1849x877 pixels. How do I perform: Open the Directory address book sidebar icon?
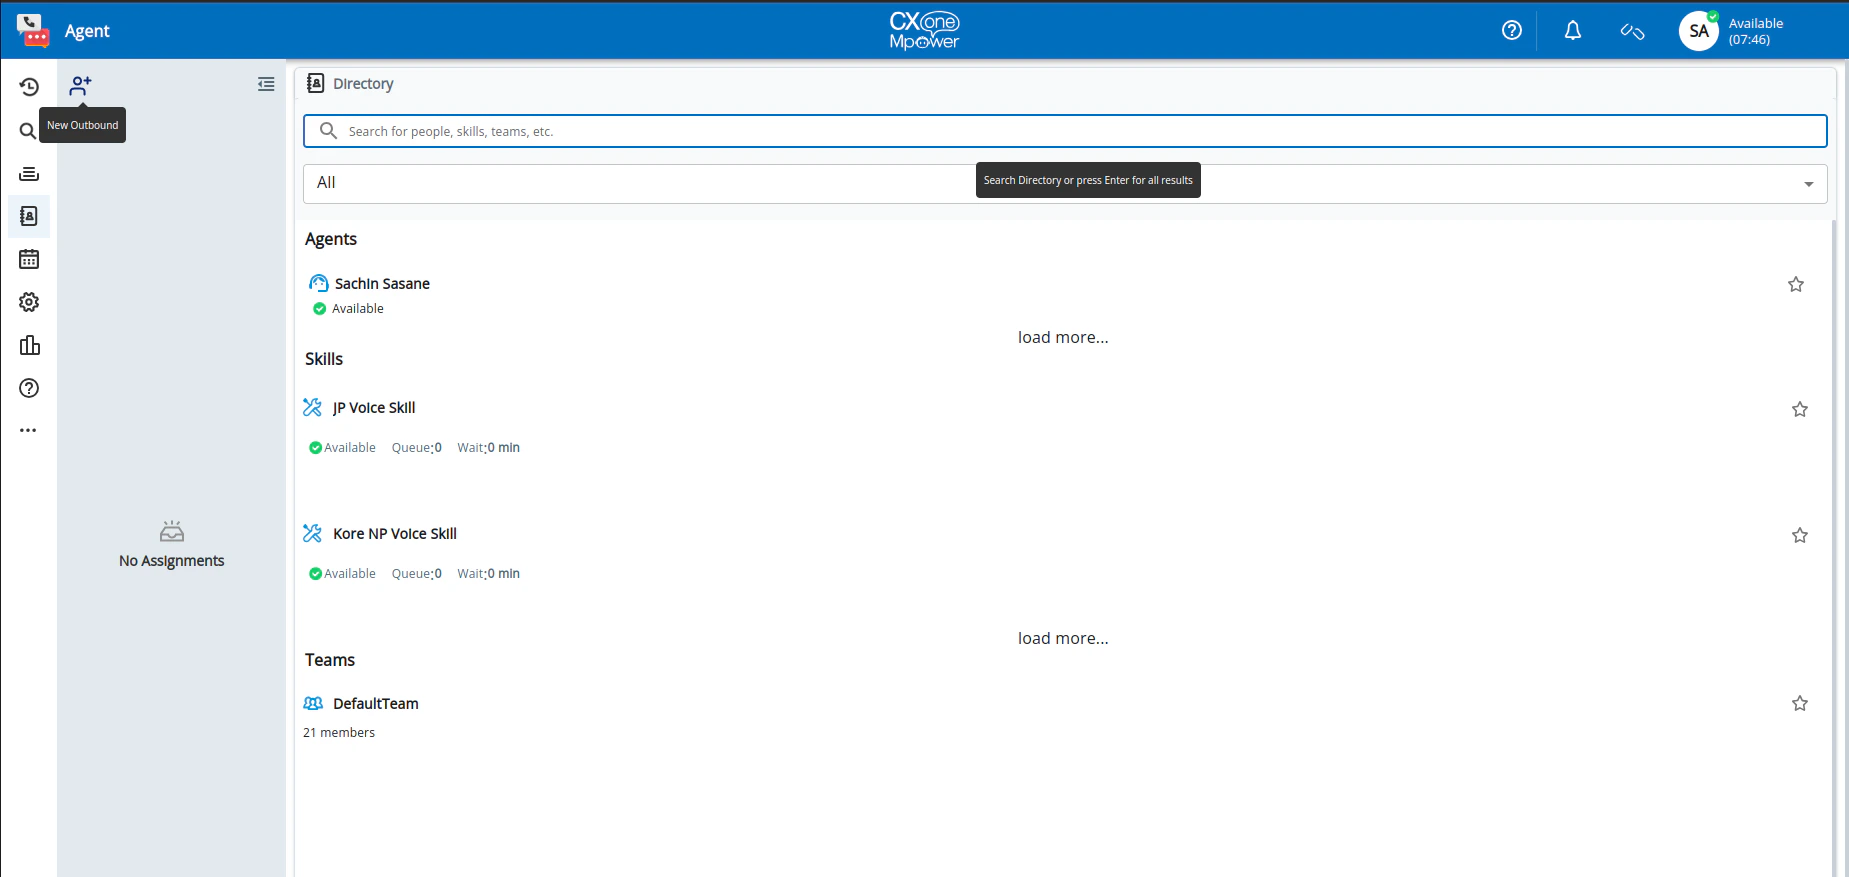point(29,216)
